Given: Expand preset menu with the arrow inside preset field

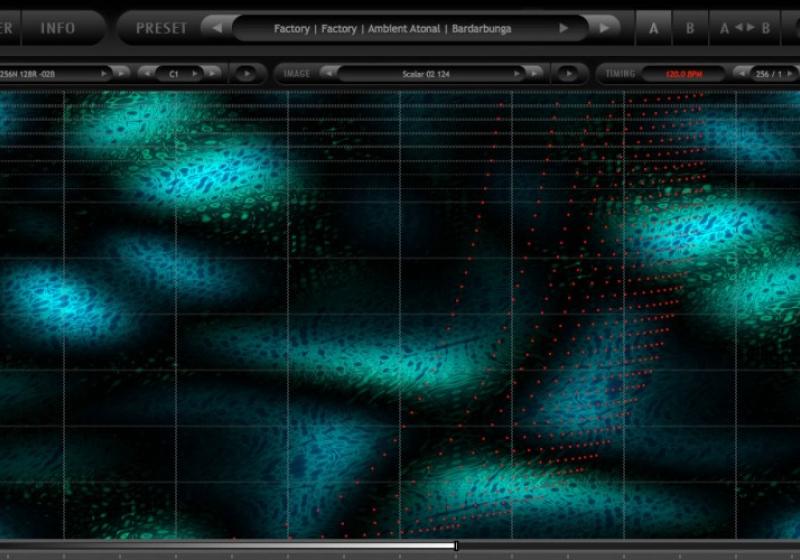Looking at the screenshot, I should (564, 29).
